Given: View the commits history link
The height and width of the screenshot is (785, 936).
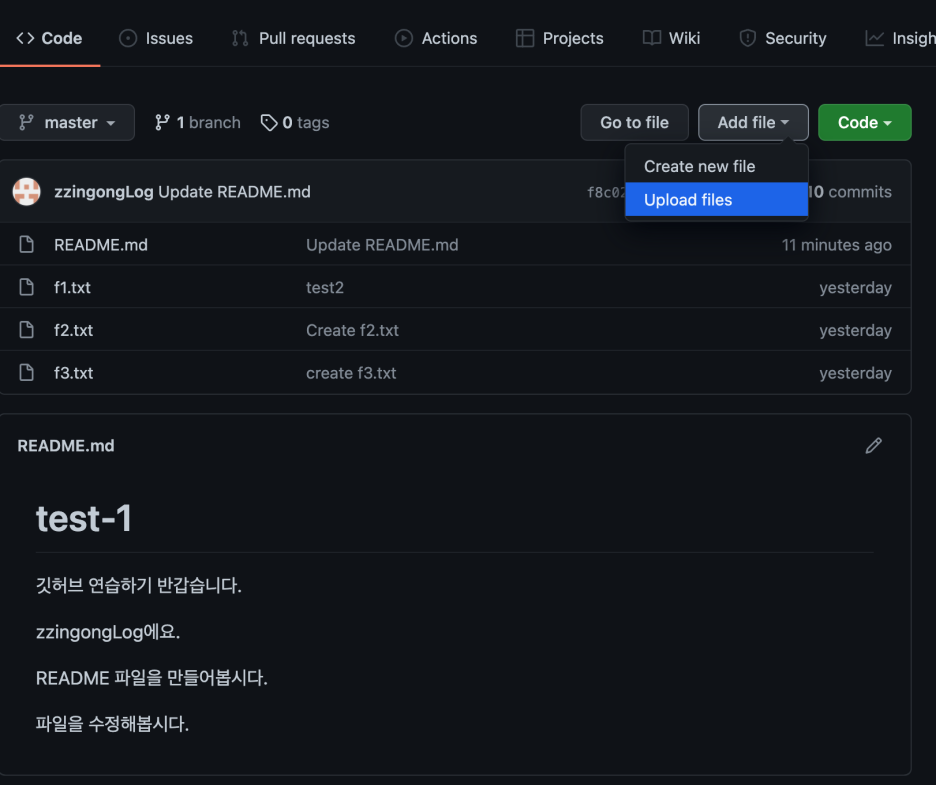Looking at the screenshot, I should (850, 192).
